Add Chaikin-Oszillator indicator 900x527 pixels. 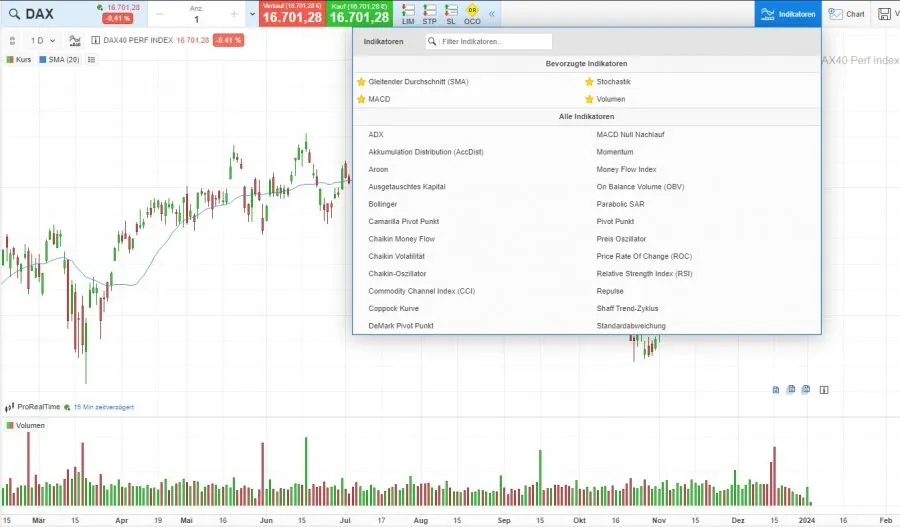397,273
